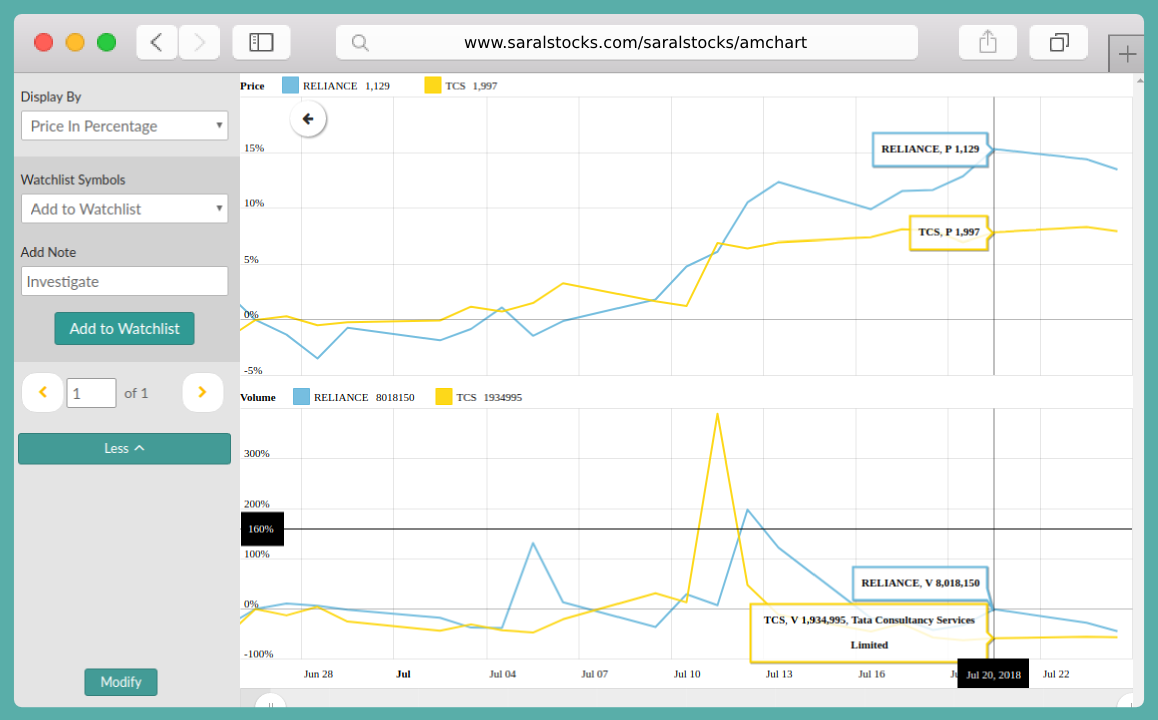Screen dimensions: 1158x720
Task: Click the 15% price axis label
Action: pos(254,148)
